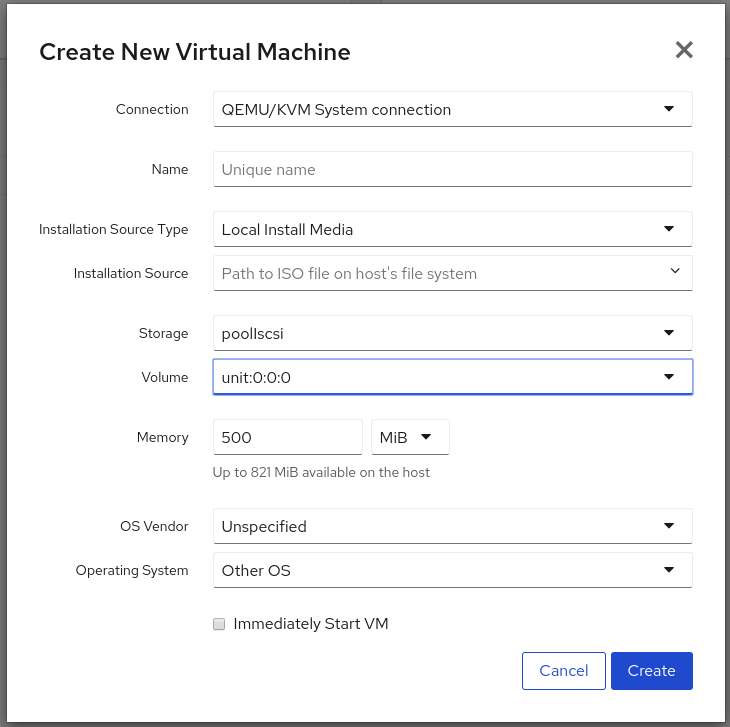Open the Storage pool dropdown
Screen dimensions: 730x727
coord(452,333)
